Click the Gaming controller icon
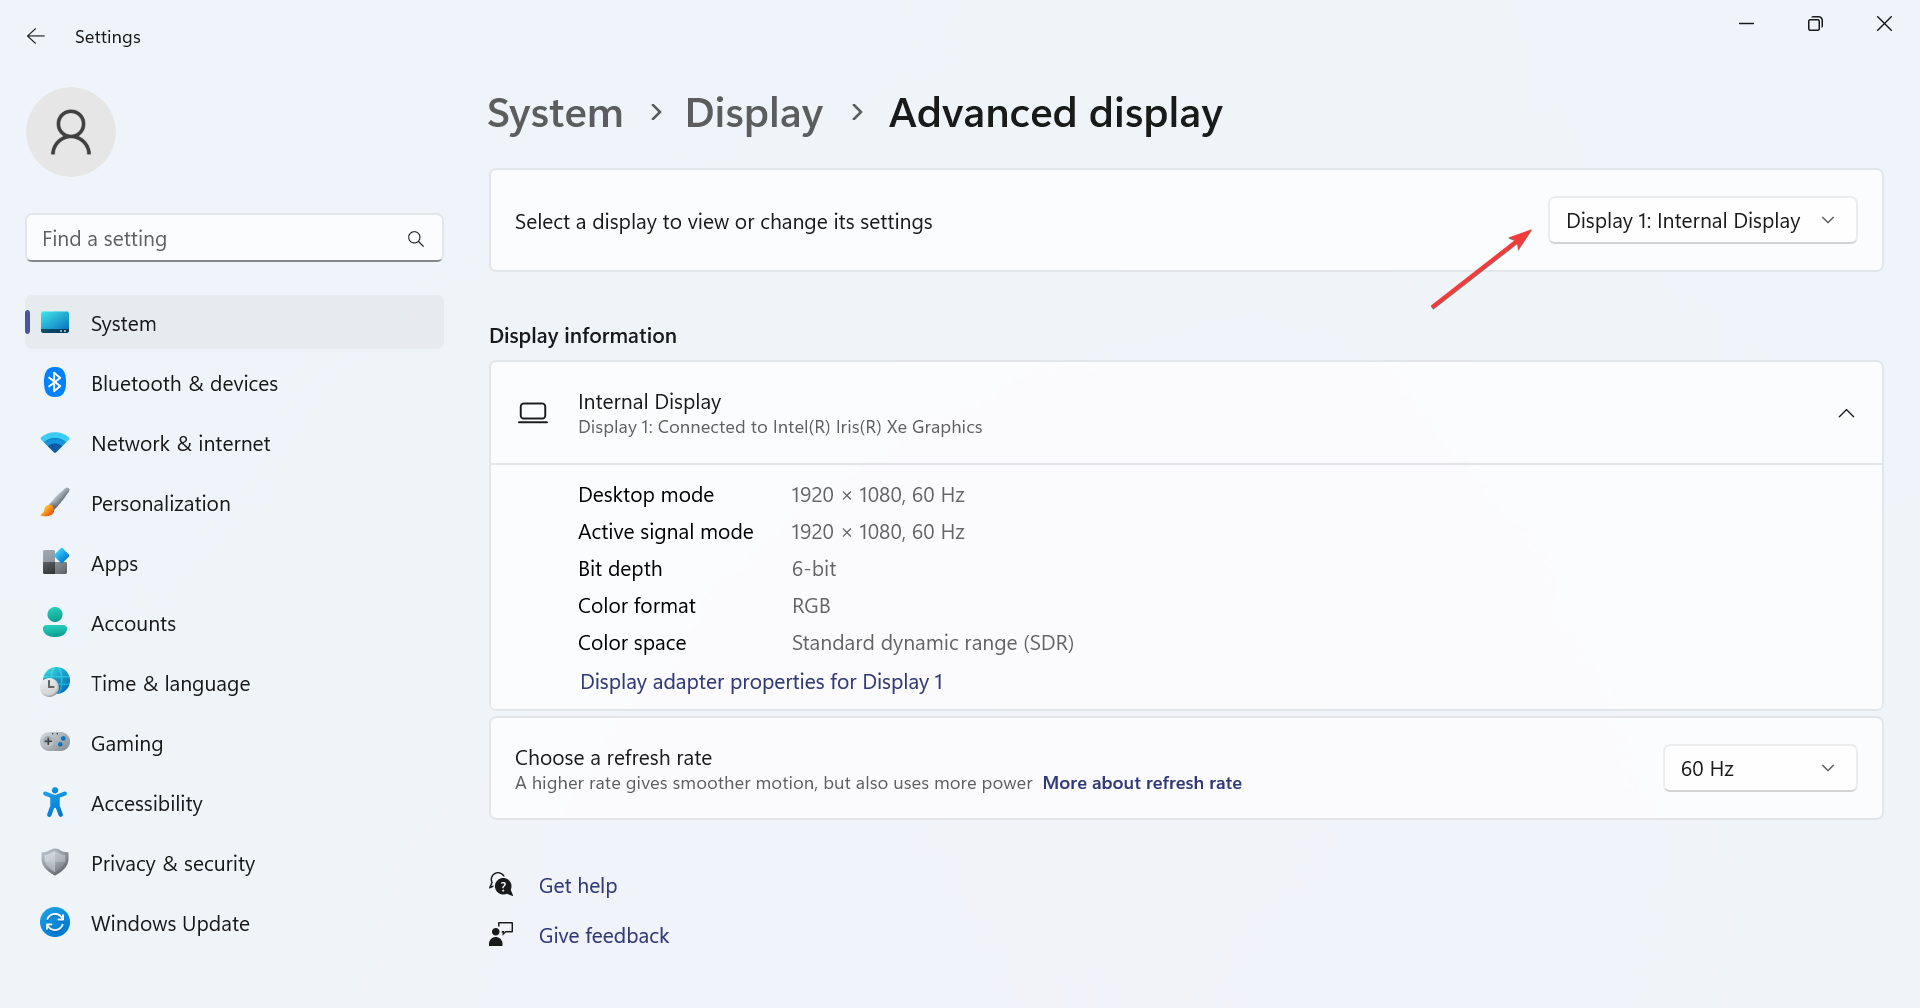The image size is (1920, 1008). (55, 742)
